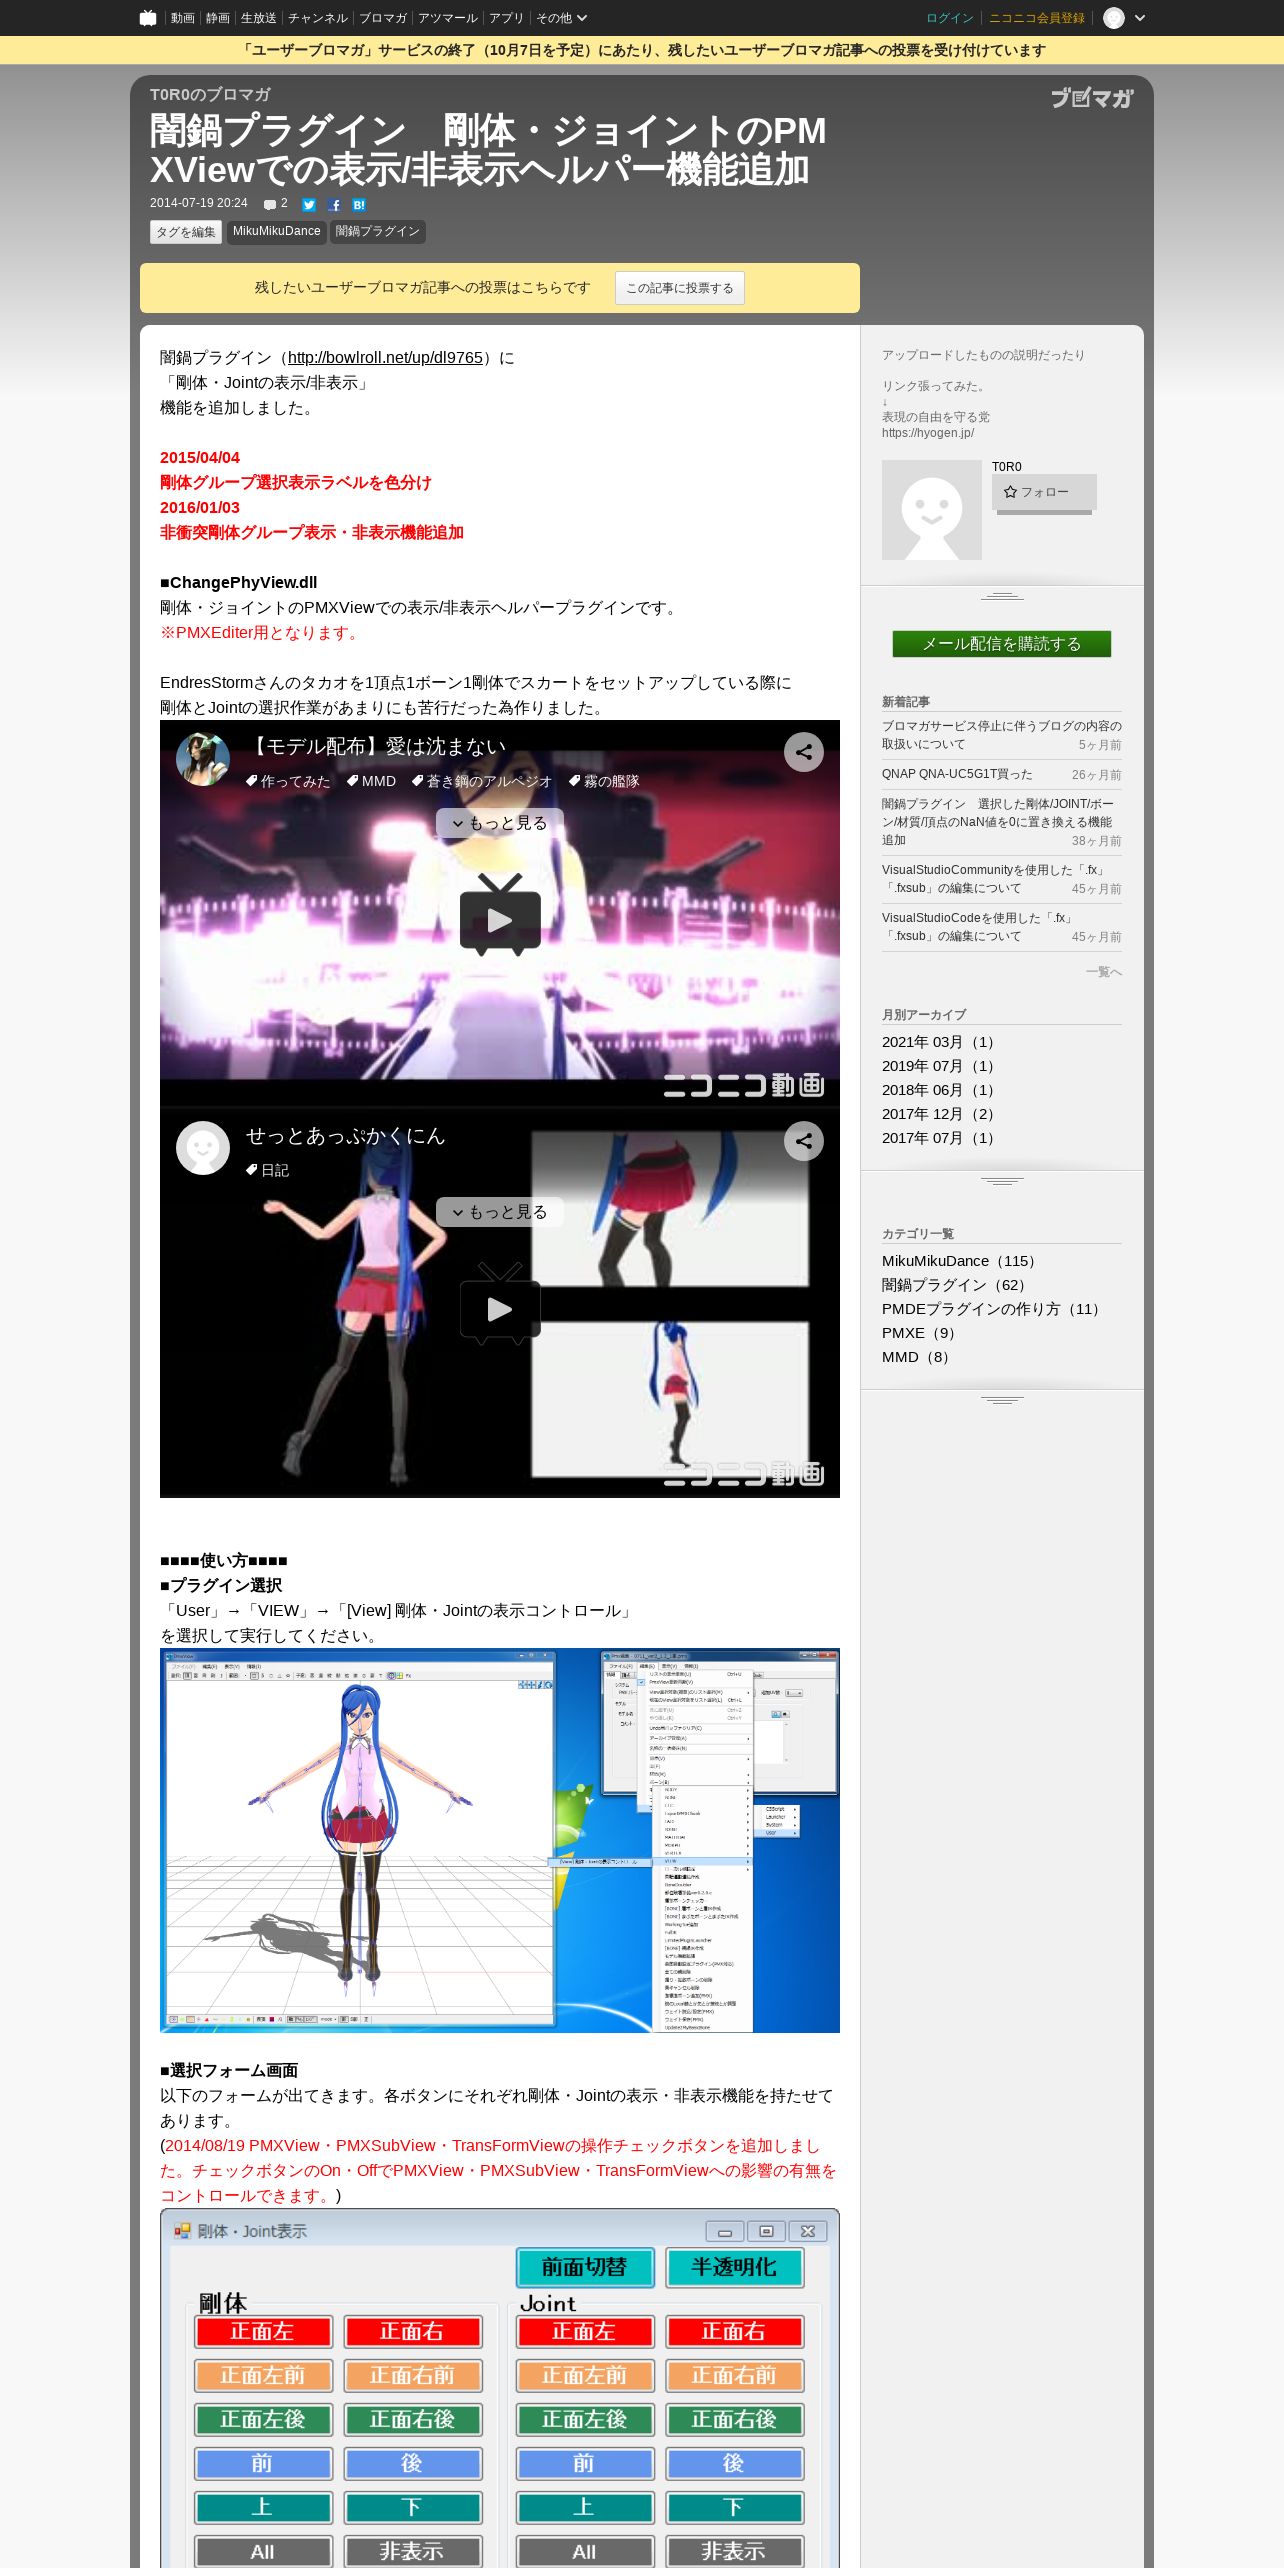Open the 闇鍋プラグイン tag

[x=378, y=232]
